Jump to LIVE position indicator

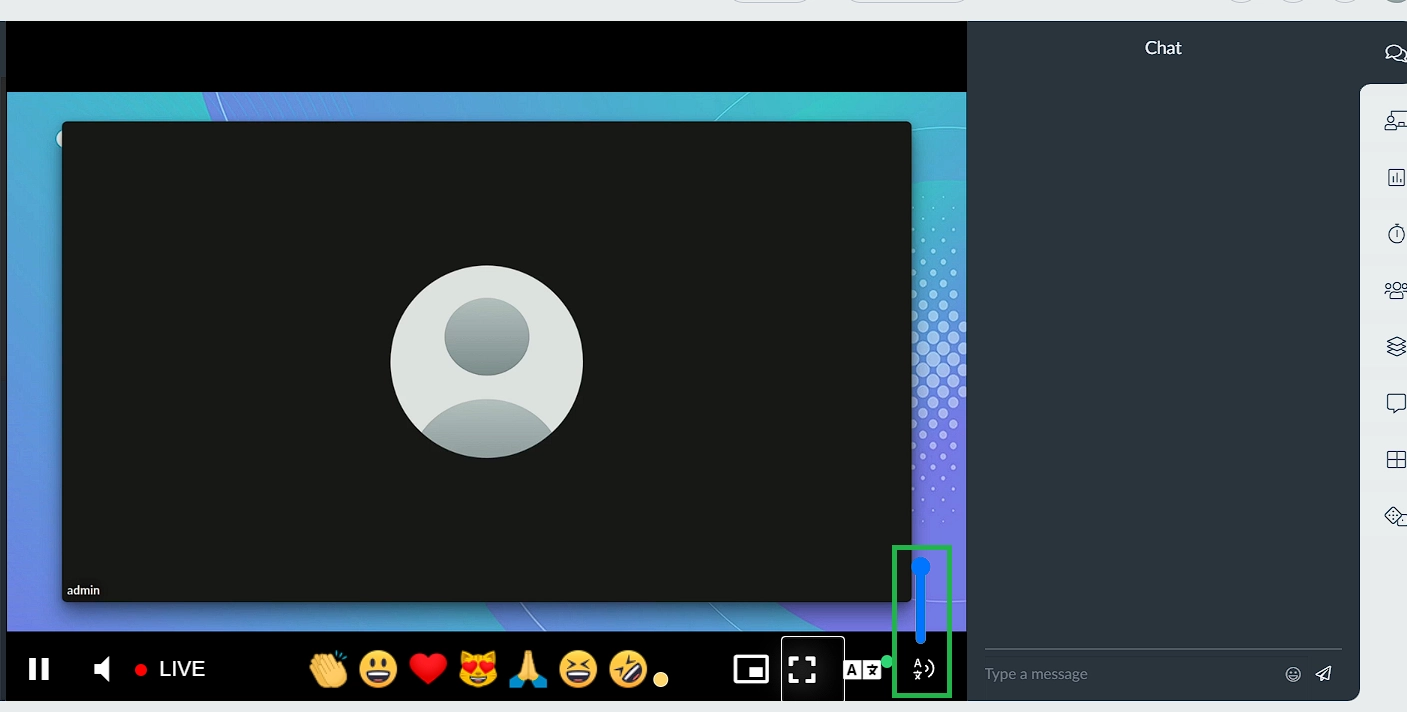[170, 669]
